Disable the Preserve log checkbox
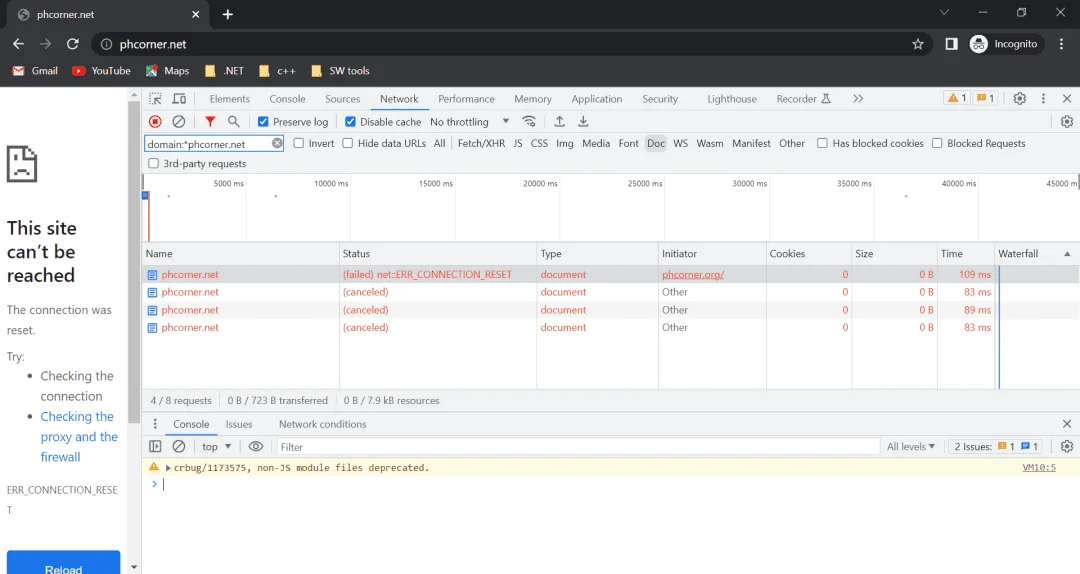 pos(263,121)
